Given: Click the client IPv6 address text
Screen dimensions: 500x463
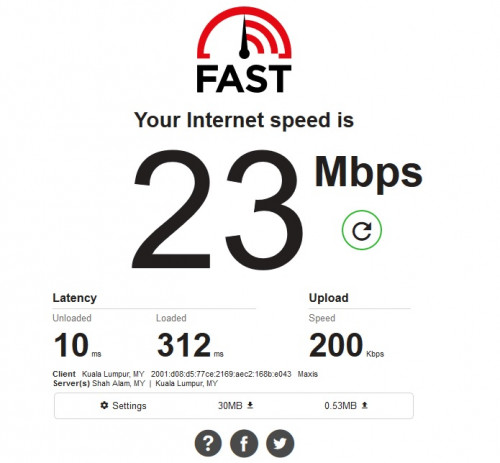Looking at the screenshot, I should pyautogui.click(x=221, y=374).
